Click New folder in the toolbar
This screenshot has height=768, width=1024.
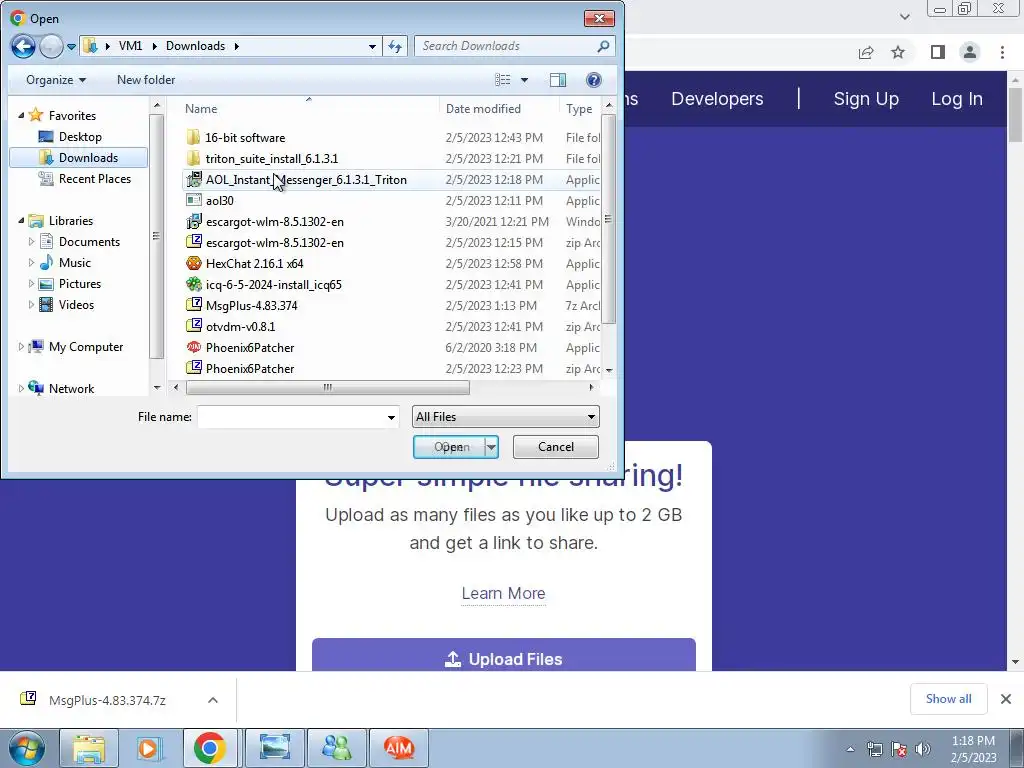(x=146, y=80)
